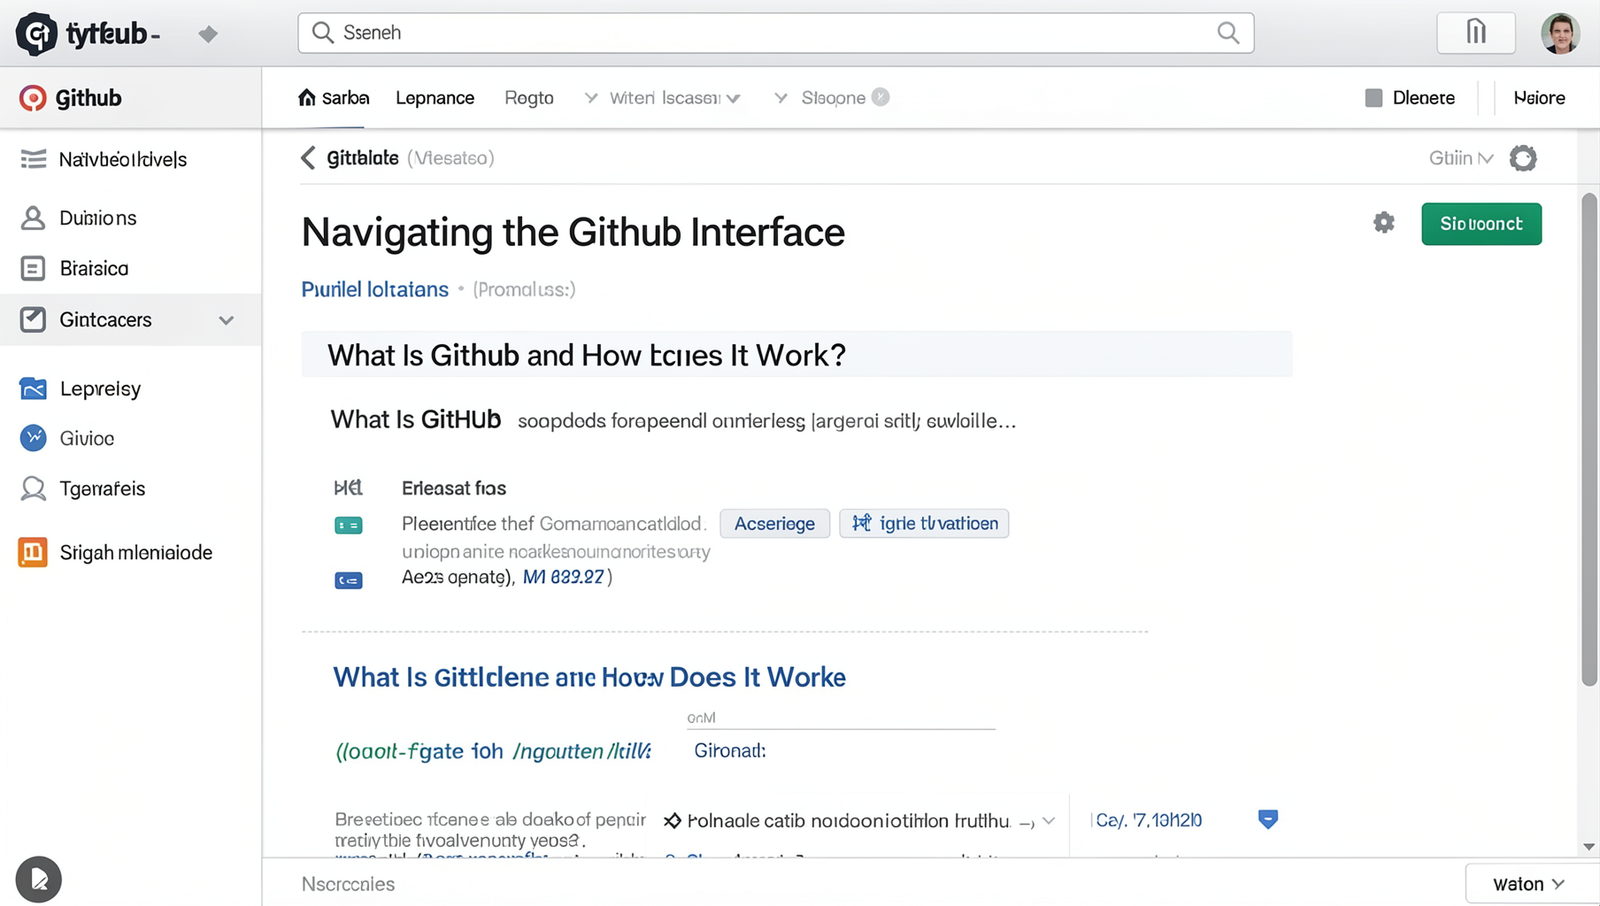Click the gray square icon beside Dlenere
Image resolution: width=1600 pixels, height=906 pixels.
1374,98
